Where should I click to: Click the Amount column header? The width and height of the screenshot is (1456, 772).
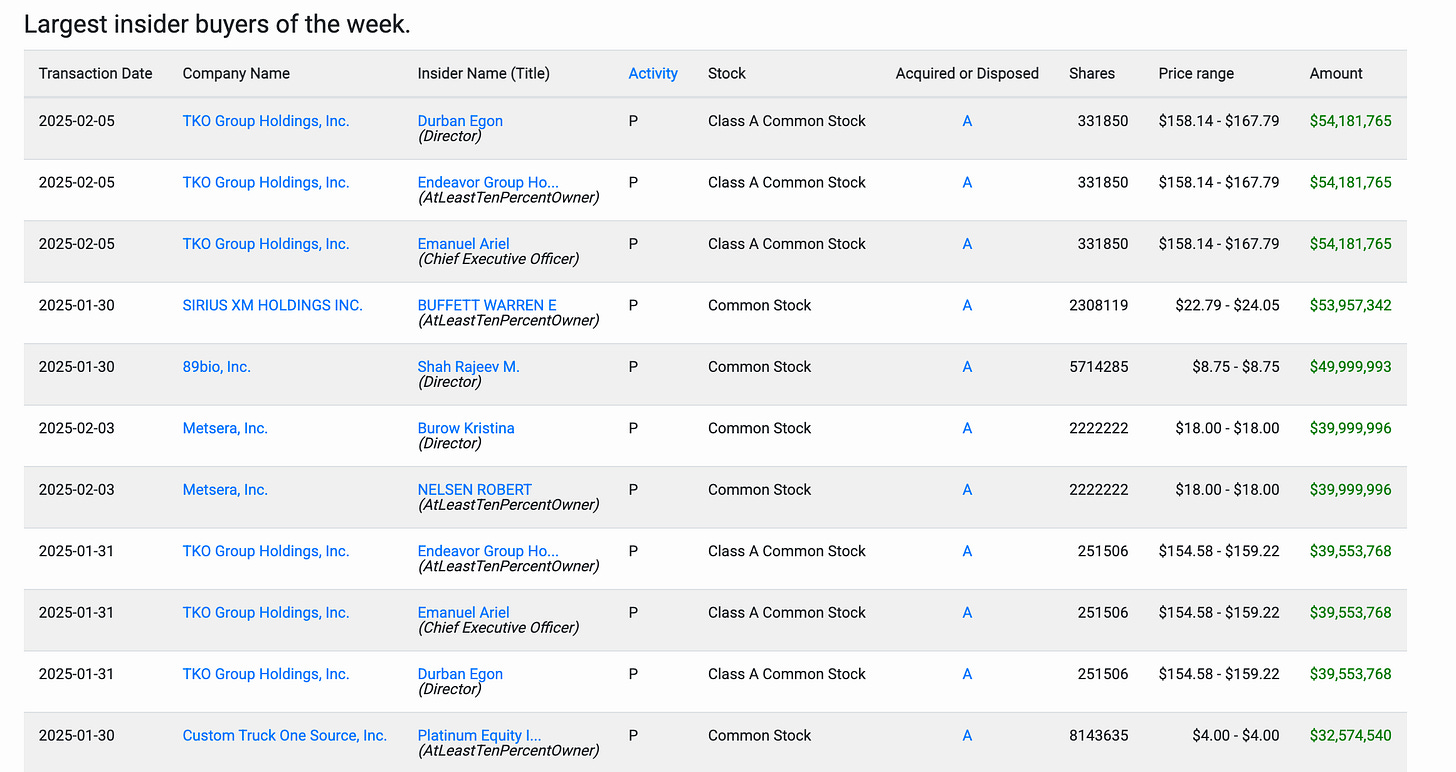(x=1336, y=73)
